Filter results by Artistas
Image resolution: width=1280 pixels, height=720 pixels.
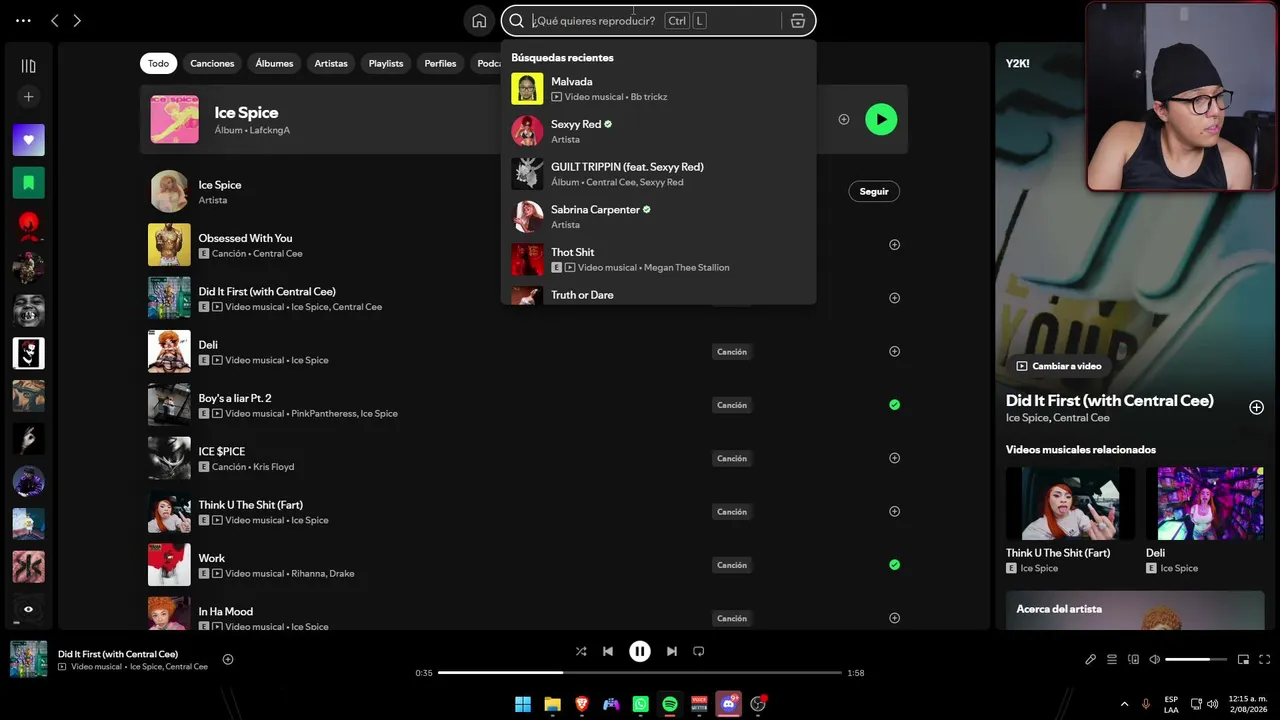[x=331, y=63]
